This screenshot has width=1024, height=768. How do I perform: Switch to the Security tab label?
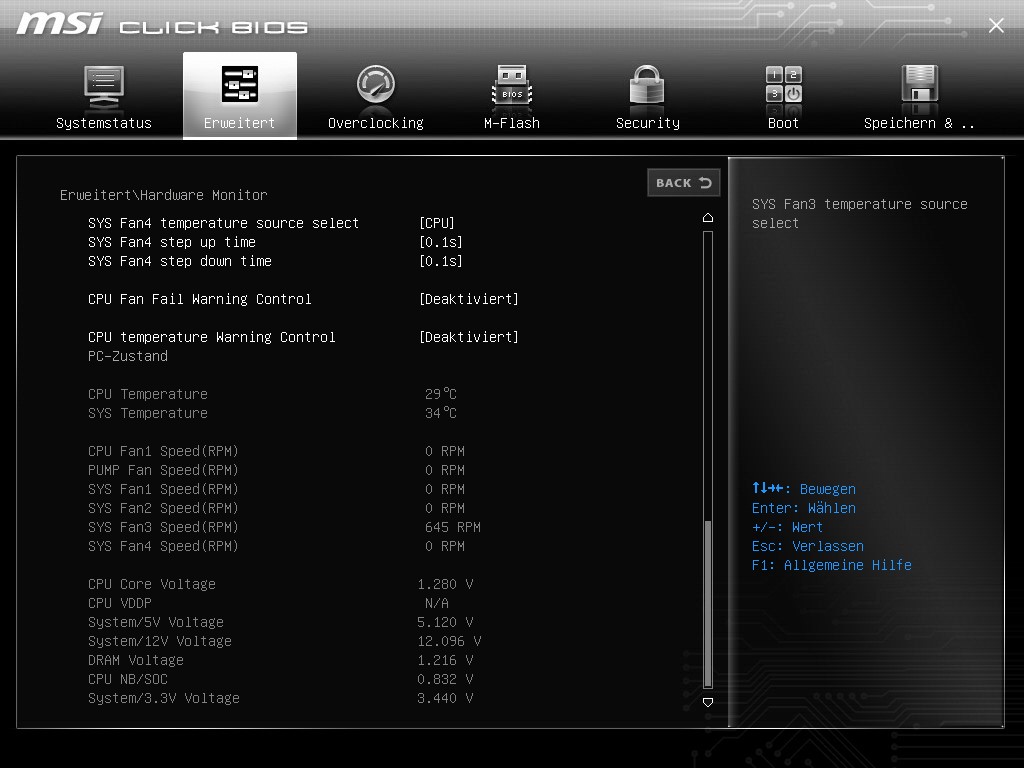648,123
